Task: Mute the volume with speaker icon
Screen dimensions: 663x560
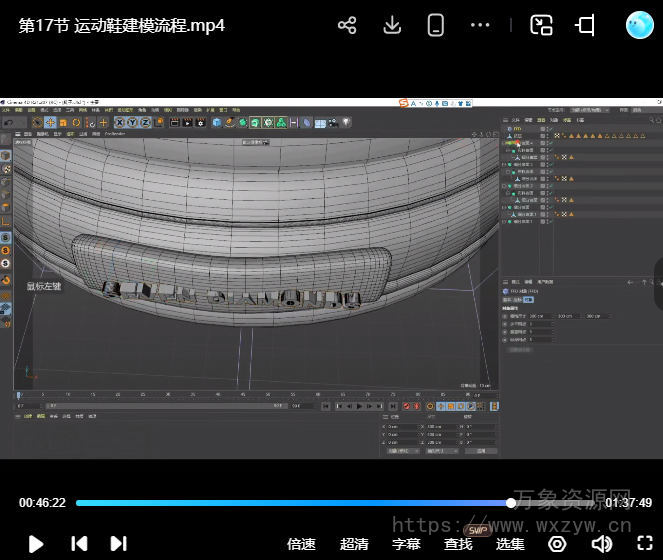Action: click(x=601, y=544)
